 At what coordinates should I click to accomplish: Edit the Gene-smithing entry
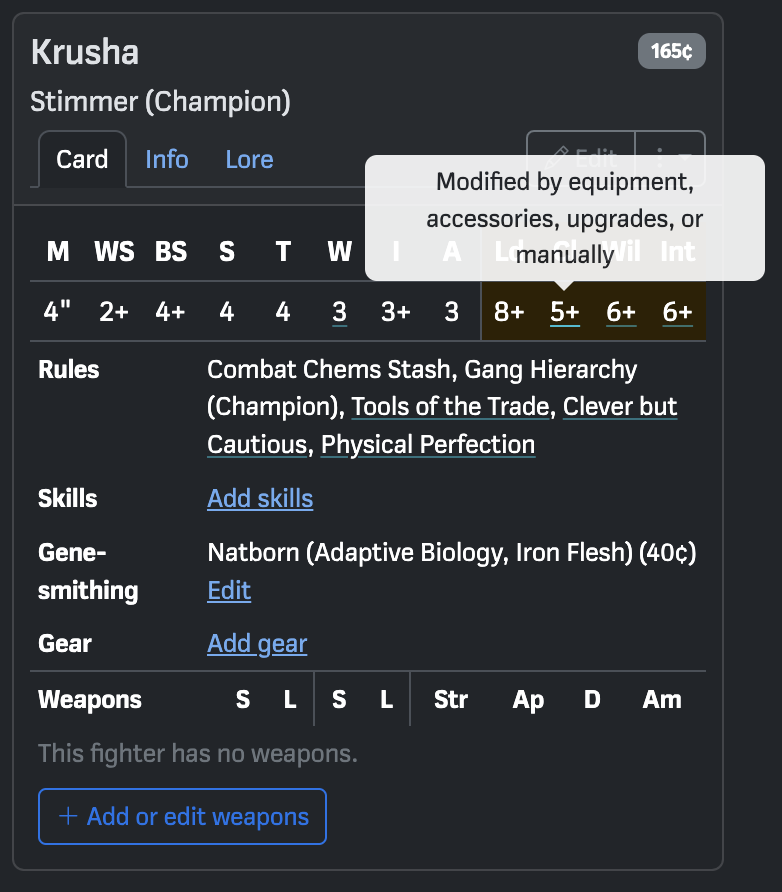pyautogui.click(x=229, y=590)
